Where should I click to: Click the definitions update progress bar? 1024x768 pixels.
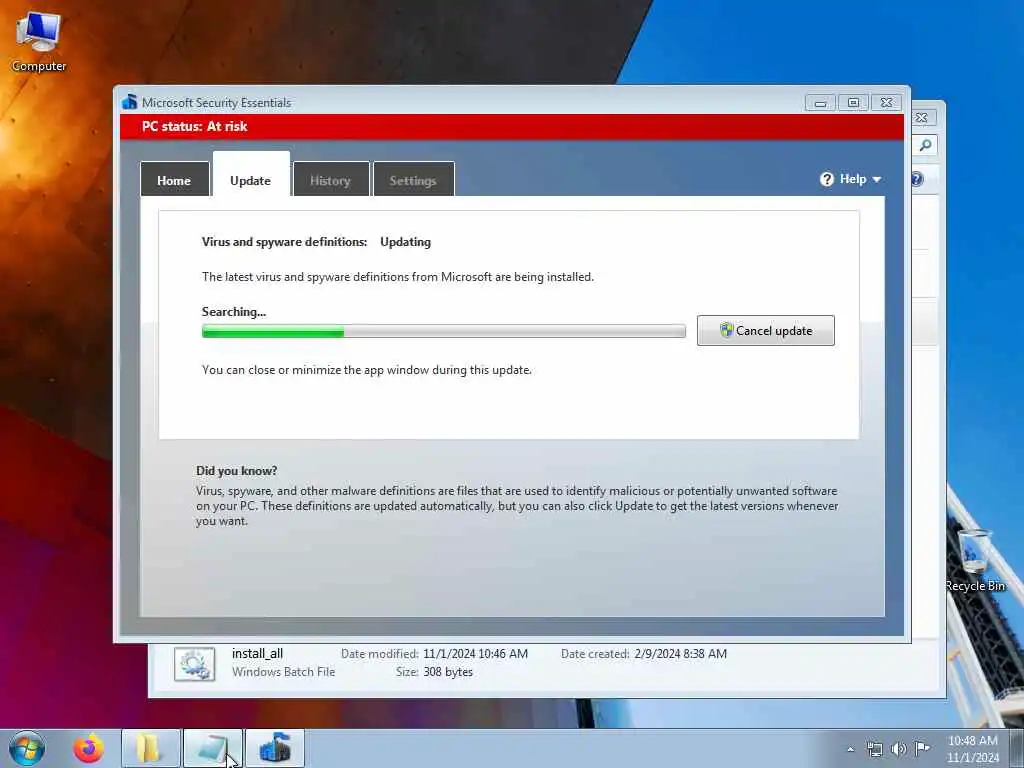443,331
